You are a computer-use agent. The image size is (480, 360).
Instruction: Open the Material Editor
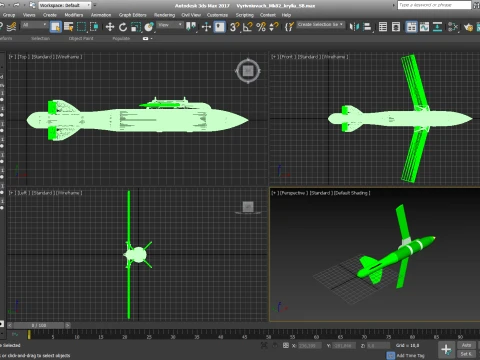pyautogui.click(x=453, y=27)
